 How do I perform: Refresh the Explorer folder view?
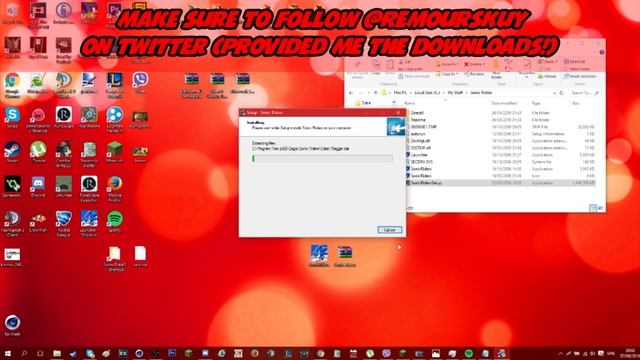click(x=561, y=93)
